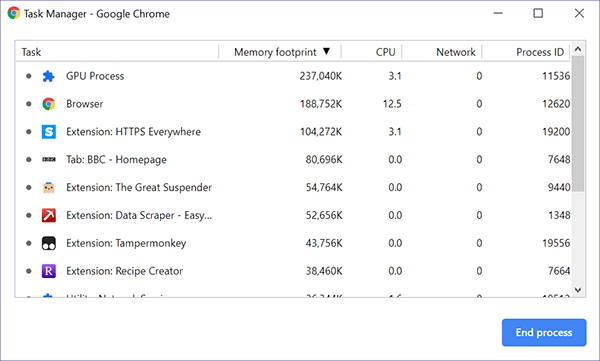Click the Chrome logo in the title bar

point(14,13)
